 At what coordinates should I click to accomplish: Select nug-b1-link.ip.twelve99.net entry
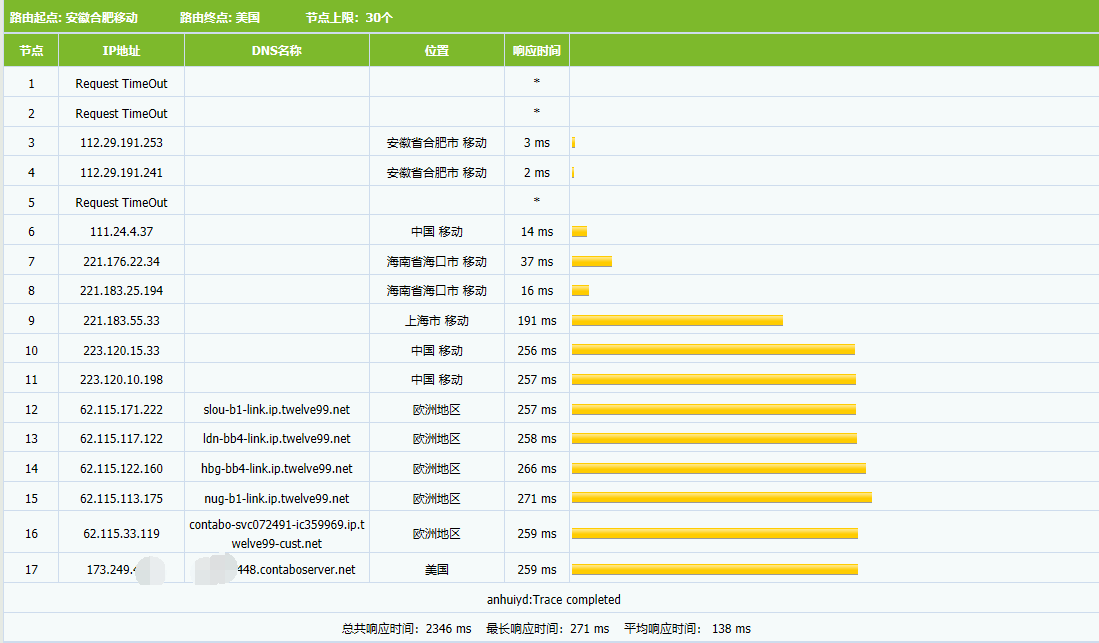pos(276,498)
